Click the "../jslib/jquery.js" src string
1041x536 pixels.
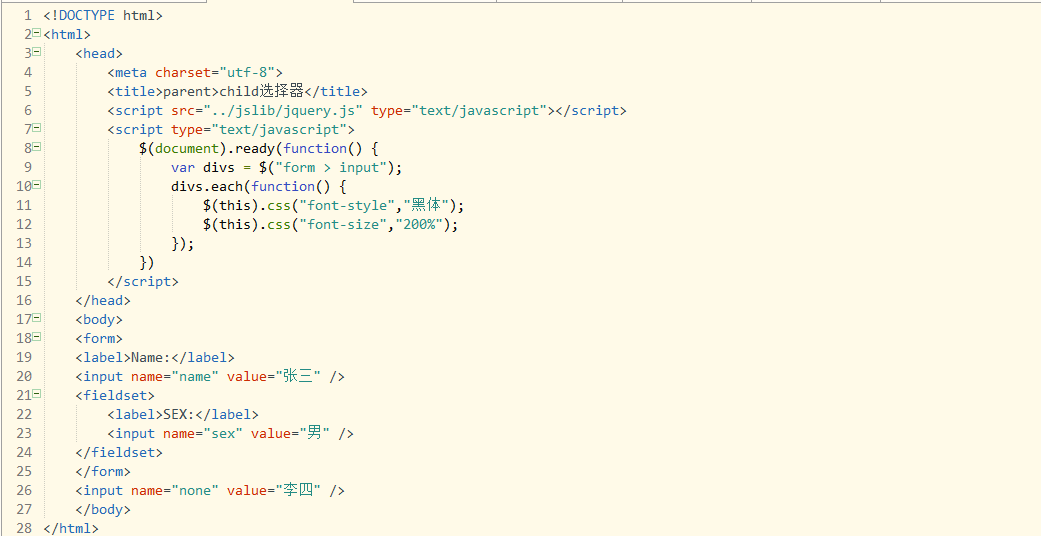click(x=283, y=110)
